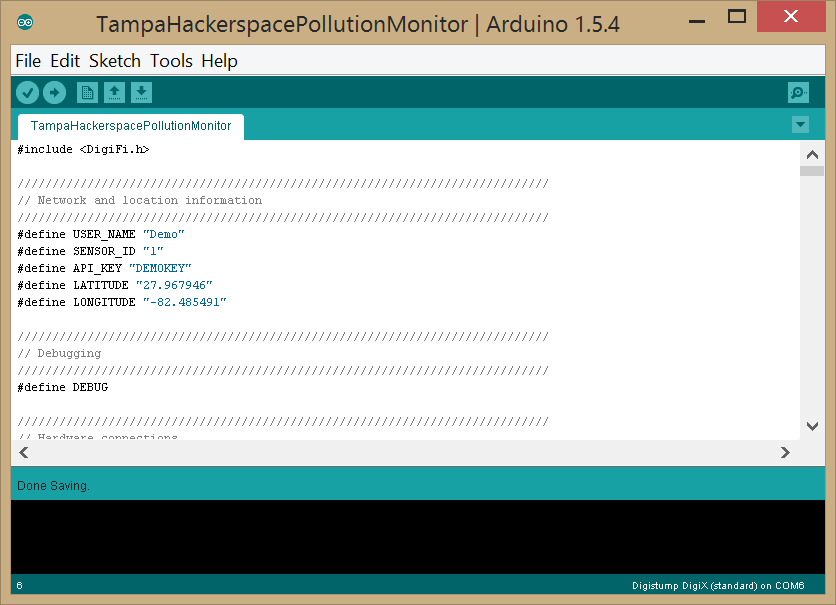Click the editor scroll up arrow
The height and width of the screenshot is (605, 836).
coord(813,155)
